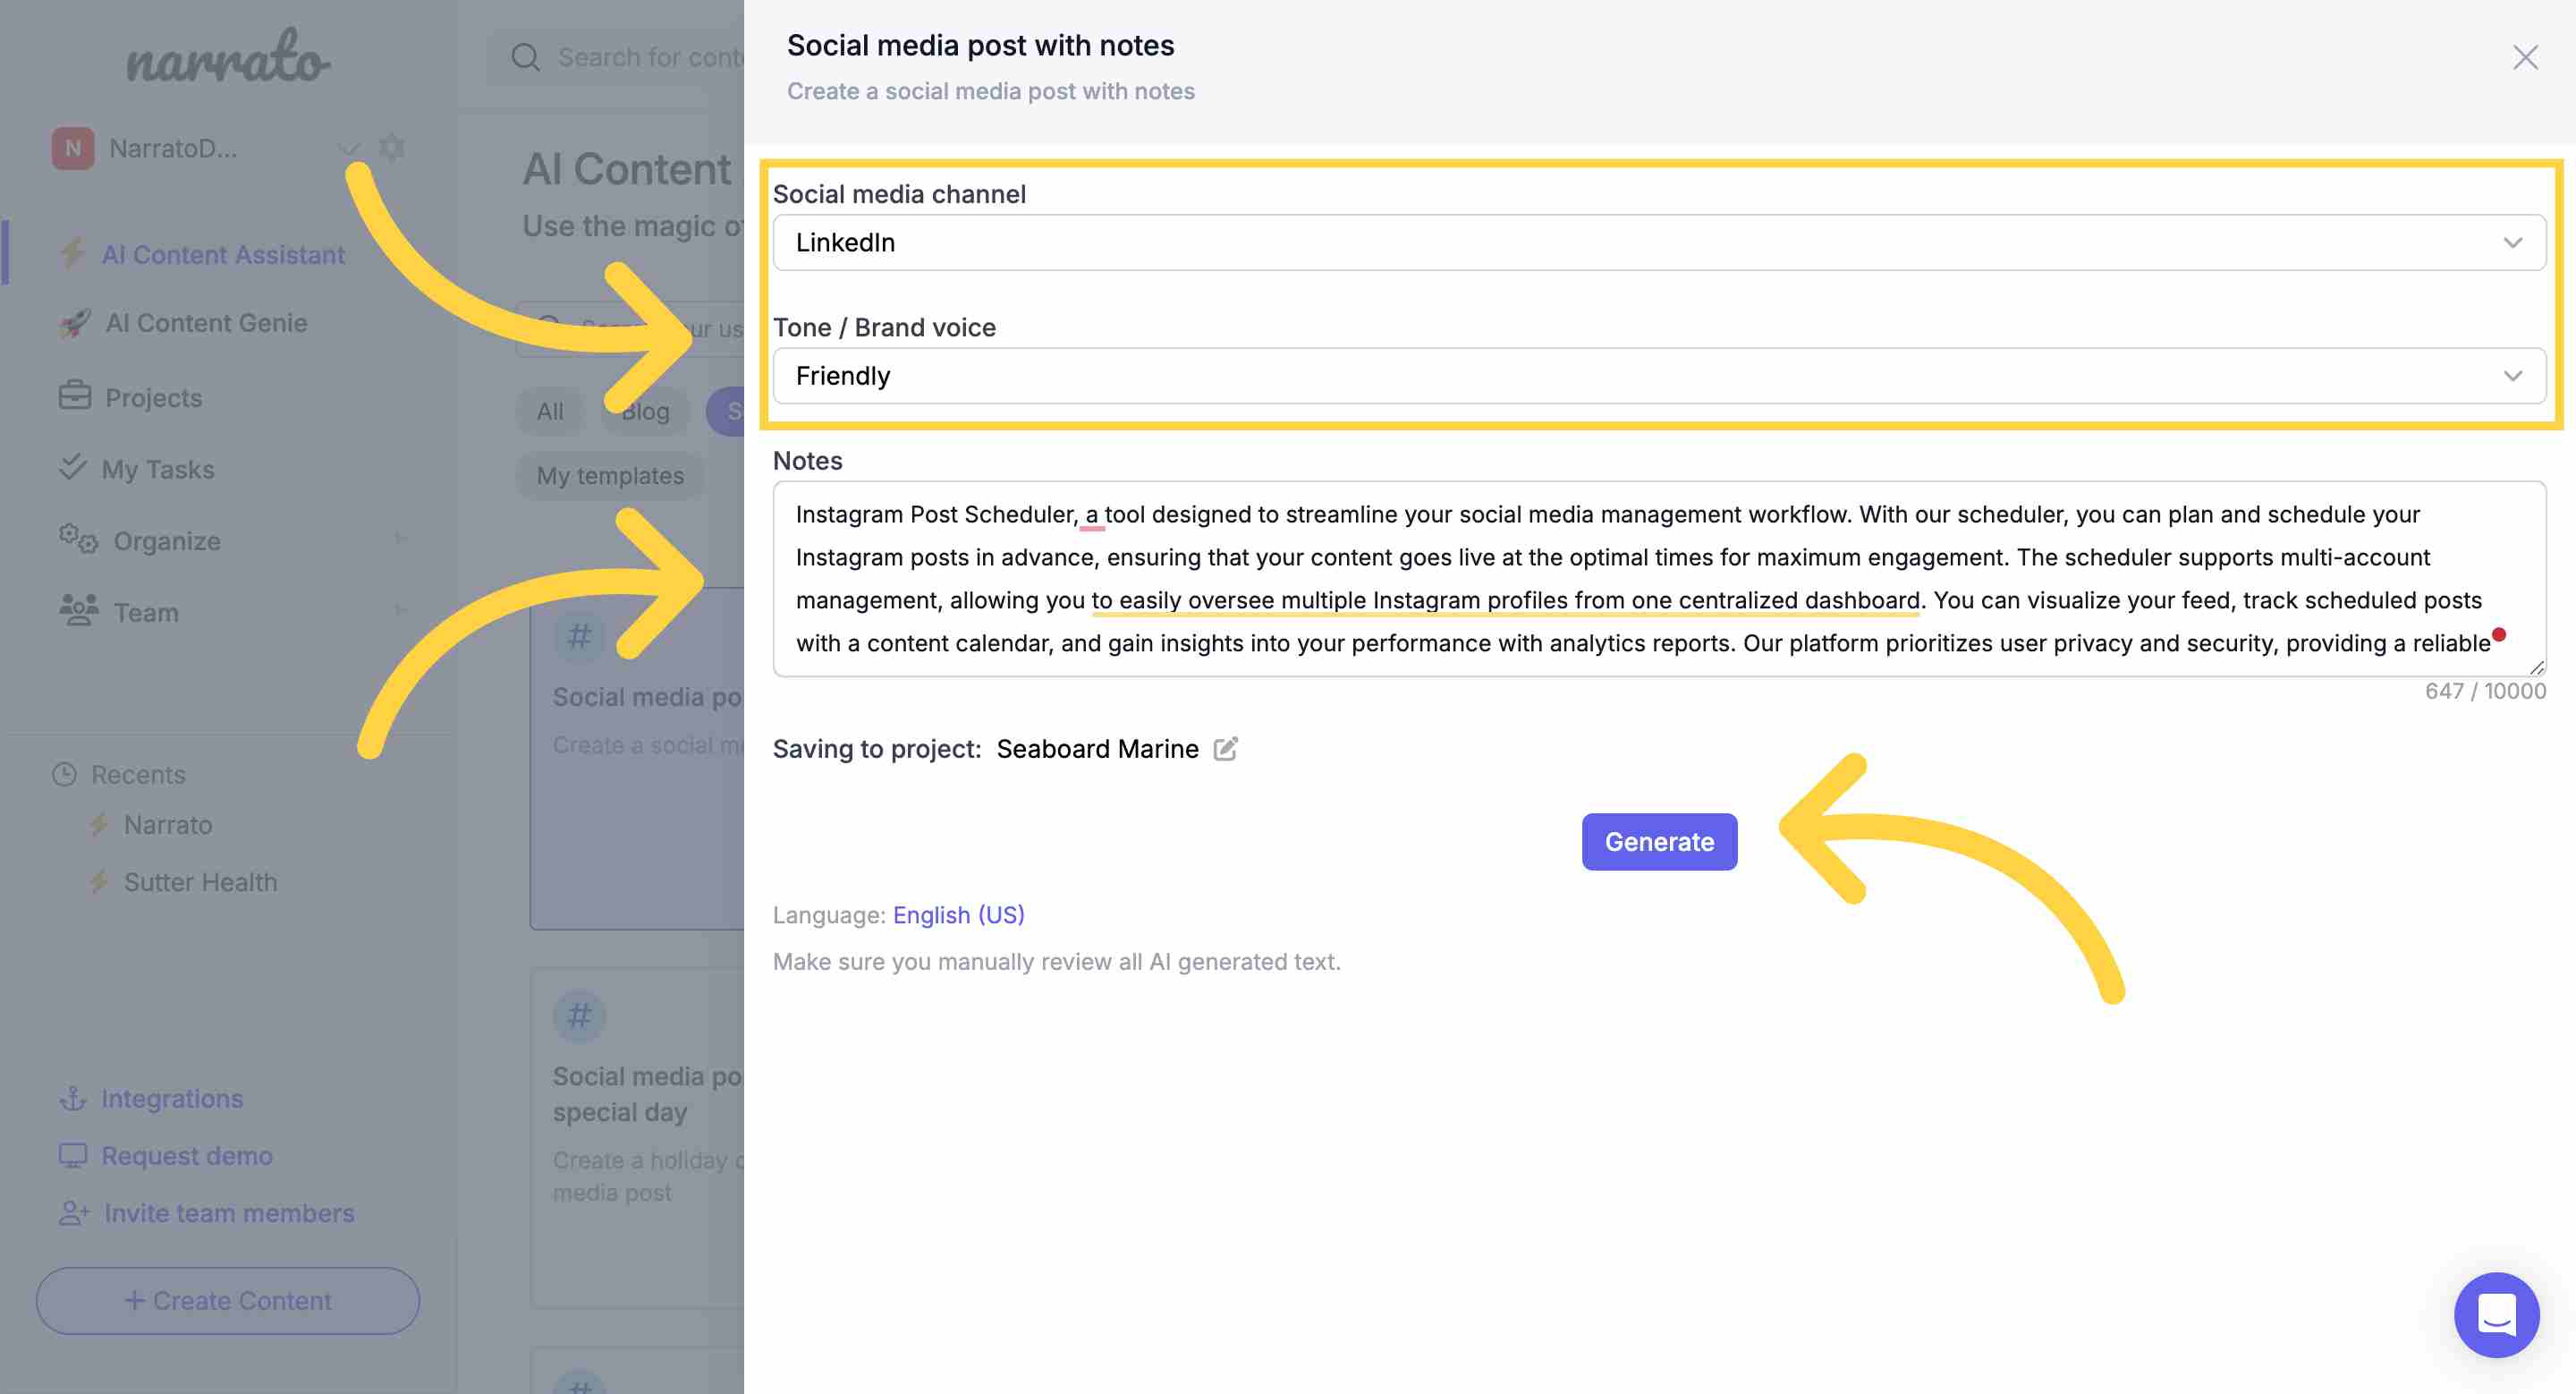Click the My Tasks checkmark icon

[72, 467]
